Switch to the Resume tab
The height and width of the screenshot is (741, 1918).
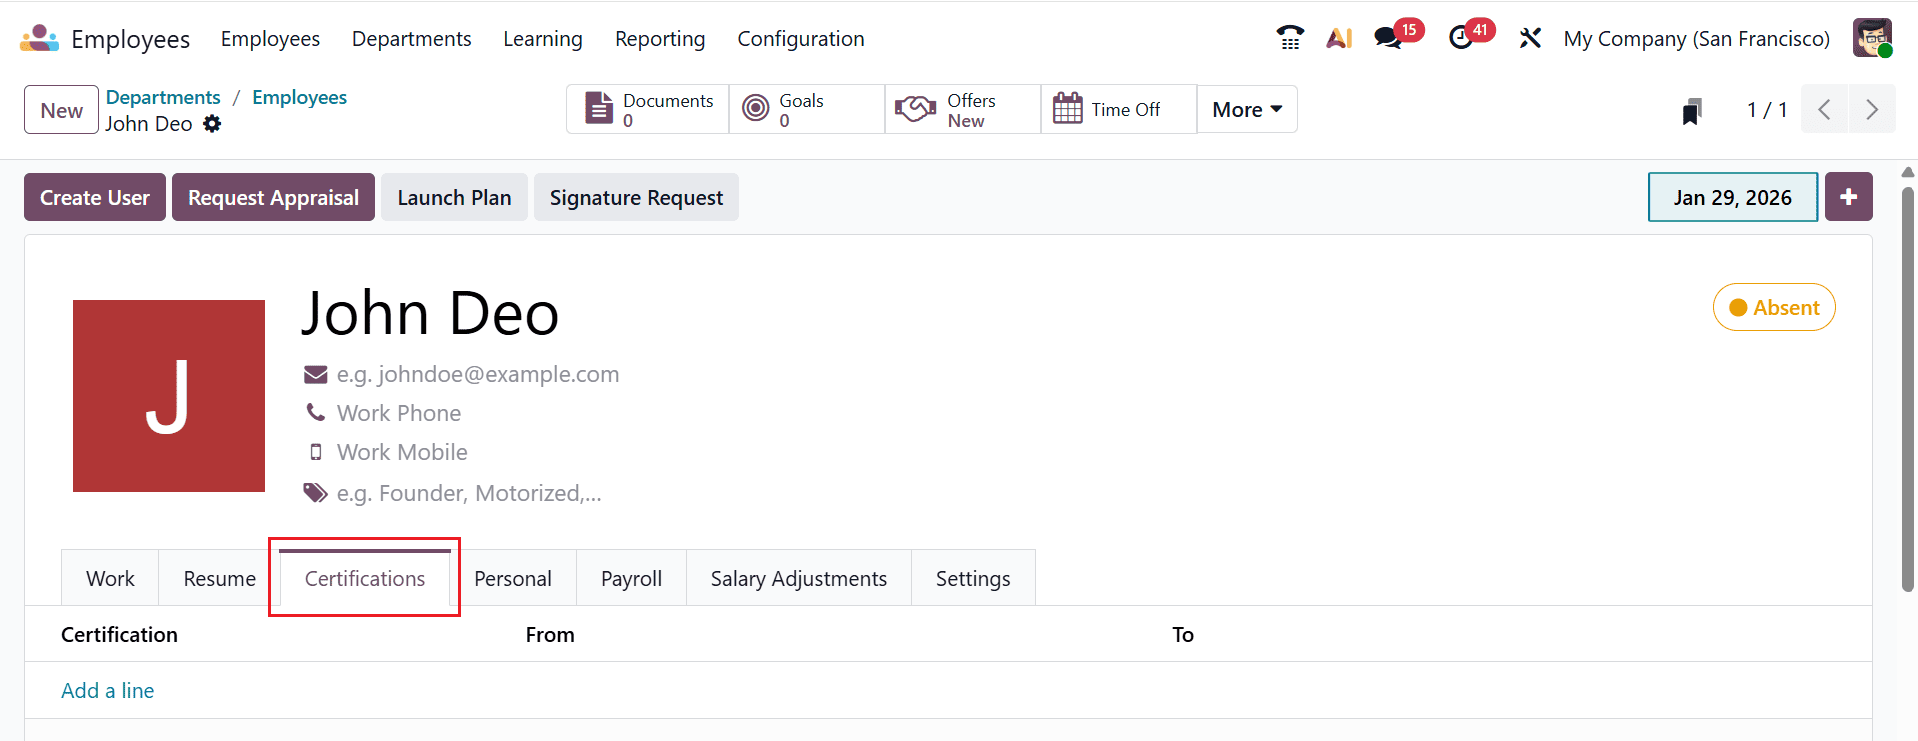coord(219,578)
